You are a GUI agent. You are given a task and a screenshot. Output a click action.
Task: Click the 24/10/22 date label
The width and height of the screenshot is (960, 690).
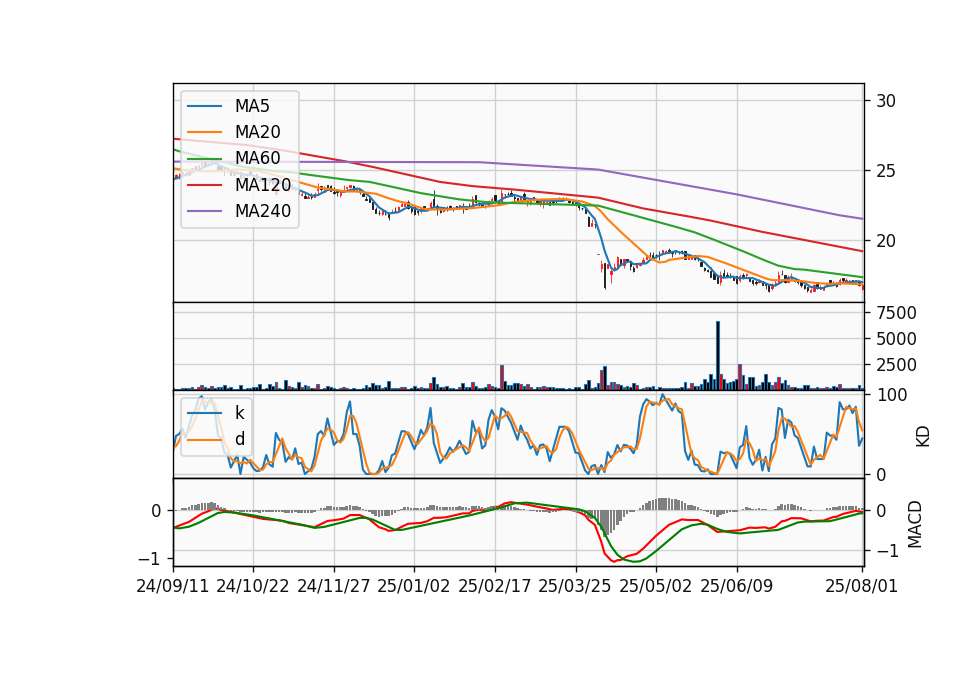253,586
